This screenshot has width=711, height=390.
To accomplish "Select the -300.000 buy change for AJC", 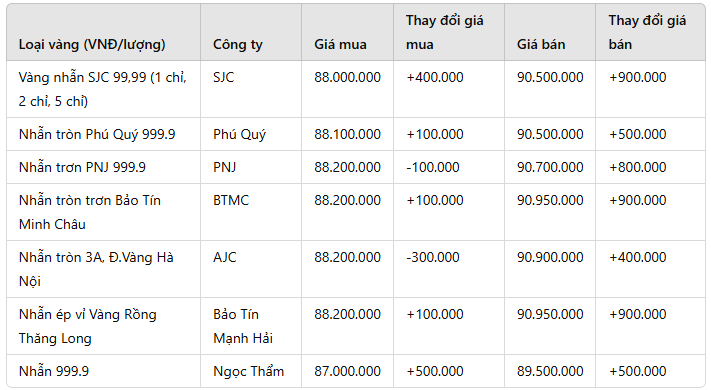I will coord(433,258).
